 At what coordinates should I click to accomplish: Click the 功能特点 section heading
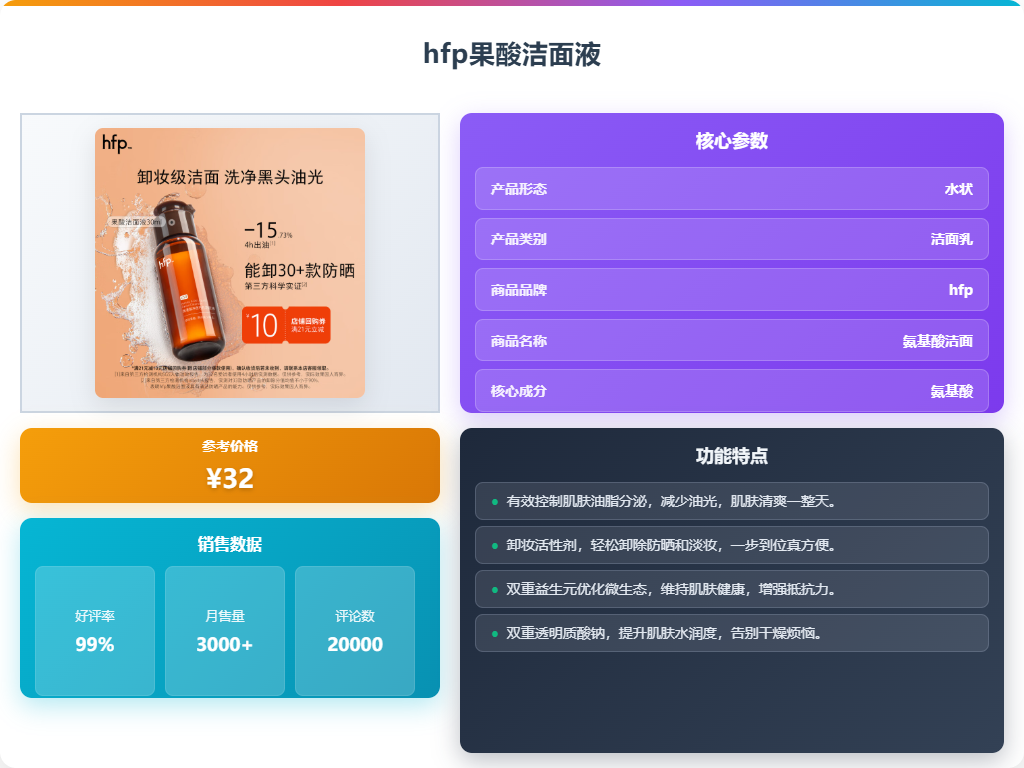(x=731, y=456)
